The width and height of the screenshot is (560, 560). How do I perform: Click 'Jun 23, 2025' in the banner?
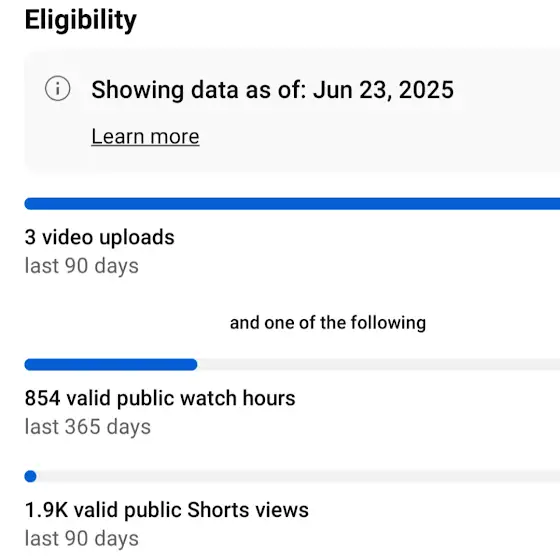pyautogui.click(x=384, y=90)
